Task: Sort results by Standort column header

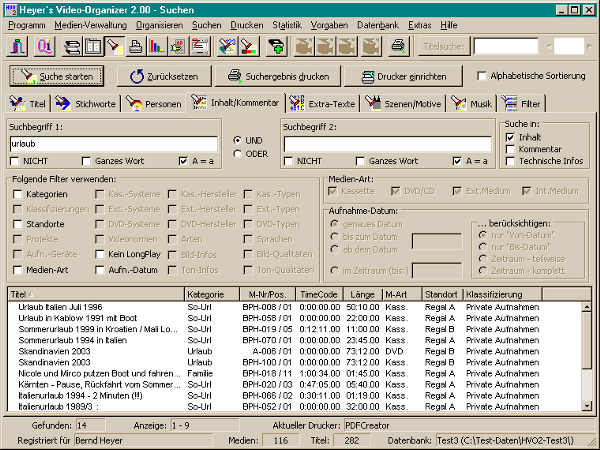Action: point(441,295)
